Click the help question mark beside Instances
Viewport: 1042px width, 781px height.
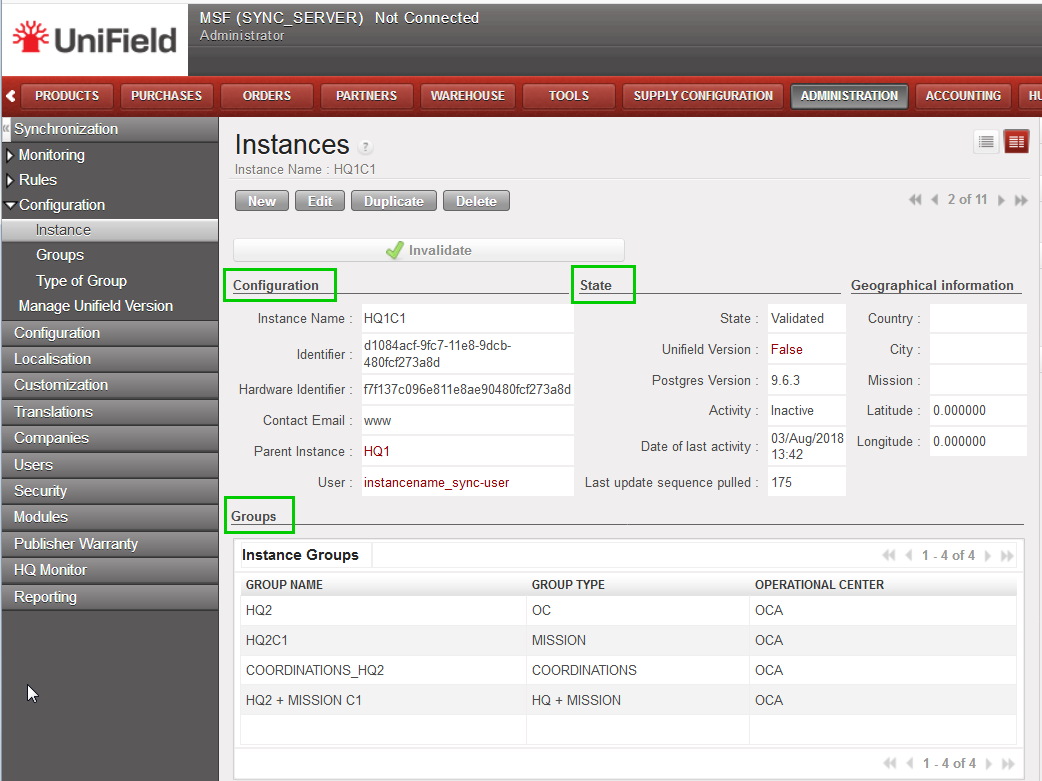(365, 147)
